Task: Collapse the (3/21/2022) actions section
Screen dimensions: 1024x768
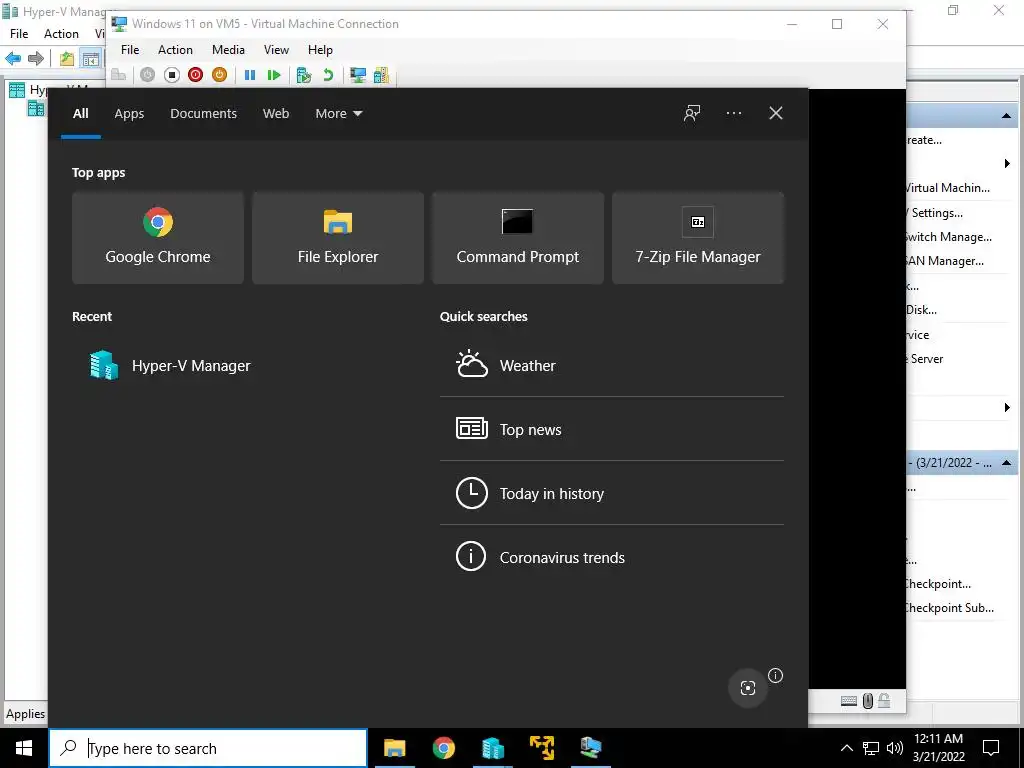Action: point(1006,463)
